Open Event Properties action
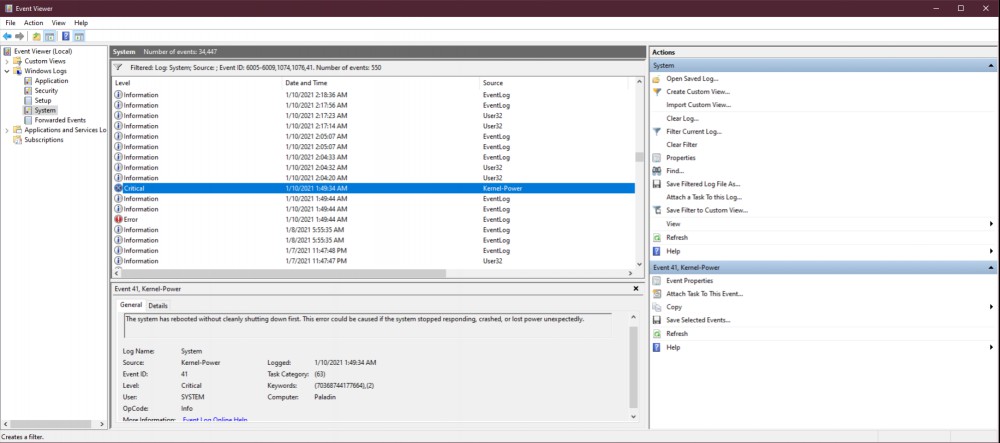The height and width of the screenshot is (443, 1000). [689, 280]
